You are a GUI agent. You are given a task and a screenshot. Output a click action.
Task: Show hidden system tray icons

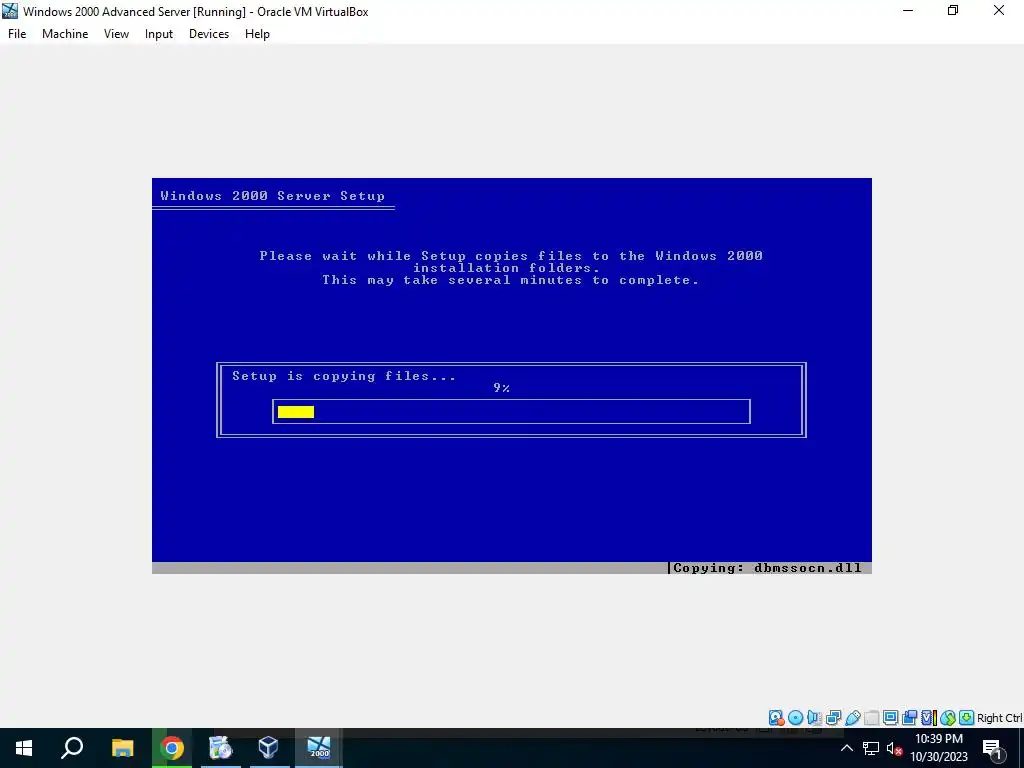coord(846,748)
